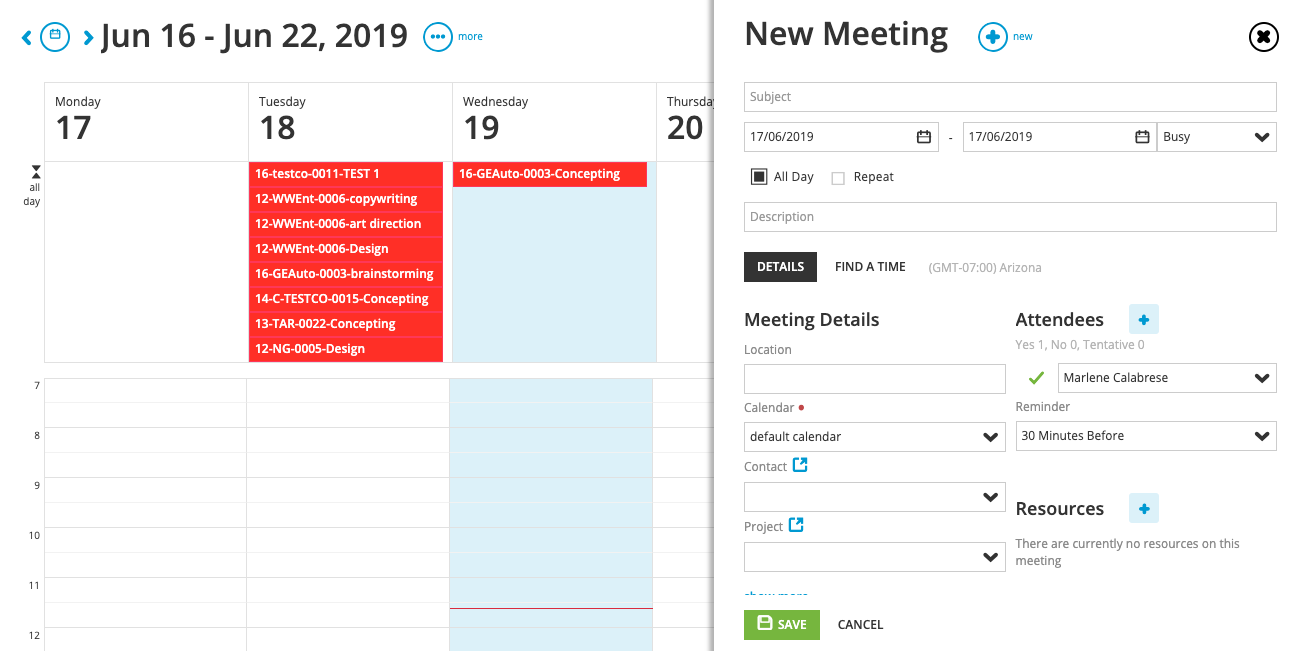Add a resource with plus icon

pyautogui.click(x=1144, y=508)
